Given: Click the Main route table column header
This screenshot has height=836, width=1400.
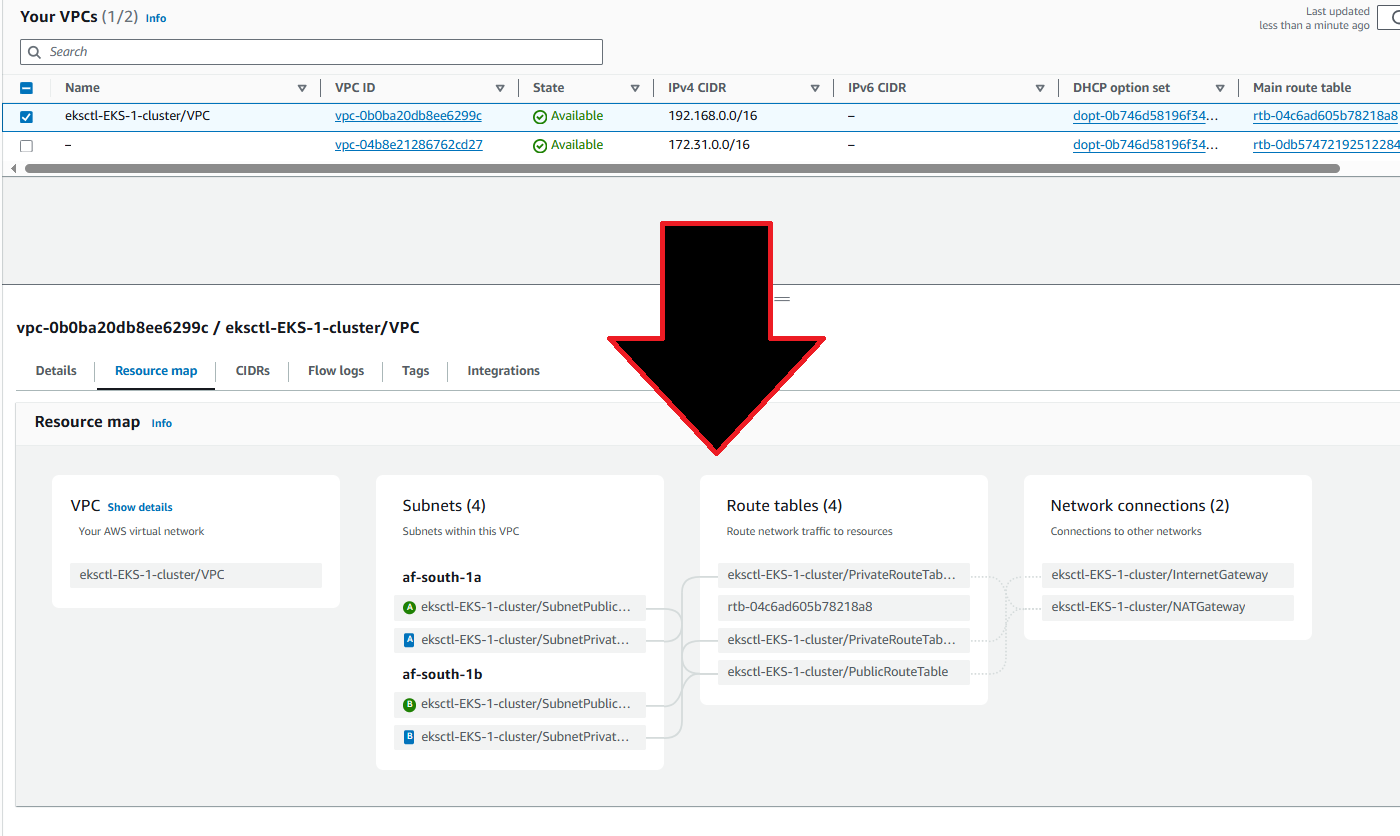Looking at the screenshot, I should coord(1302,88).
